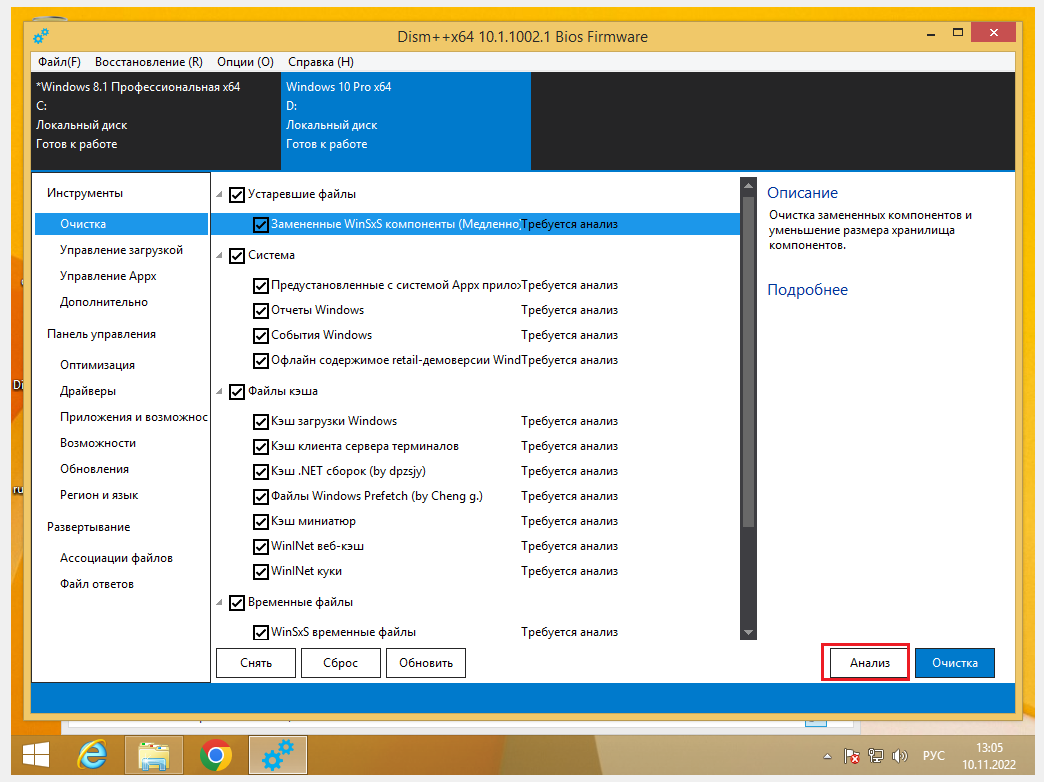Screen dimensions: 1044x782
Task: Click the blue Очистка button
Action: [955, 663]
